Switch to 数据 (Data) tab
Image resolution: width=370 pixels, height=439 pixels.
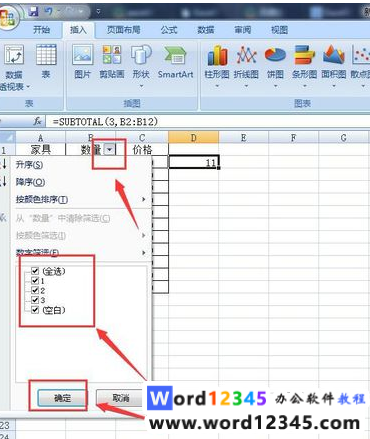tap(206, 30)
